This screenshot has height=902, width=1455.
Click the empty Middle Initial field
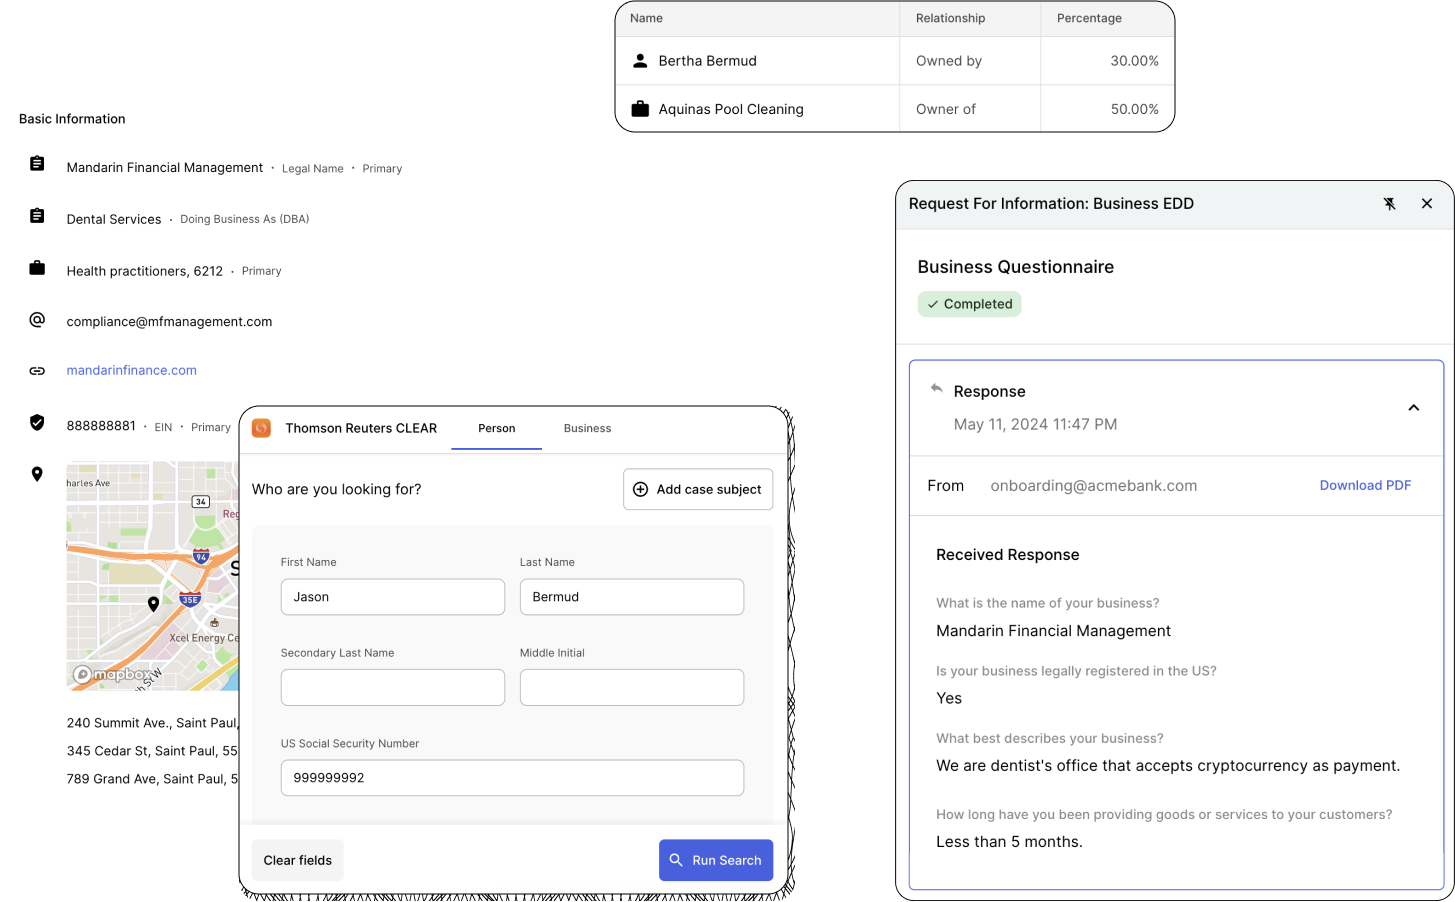tap(632, 687)
